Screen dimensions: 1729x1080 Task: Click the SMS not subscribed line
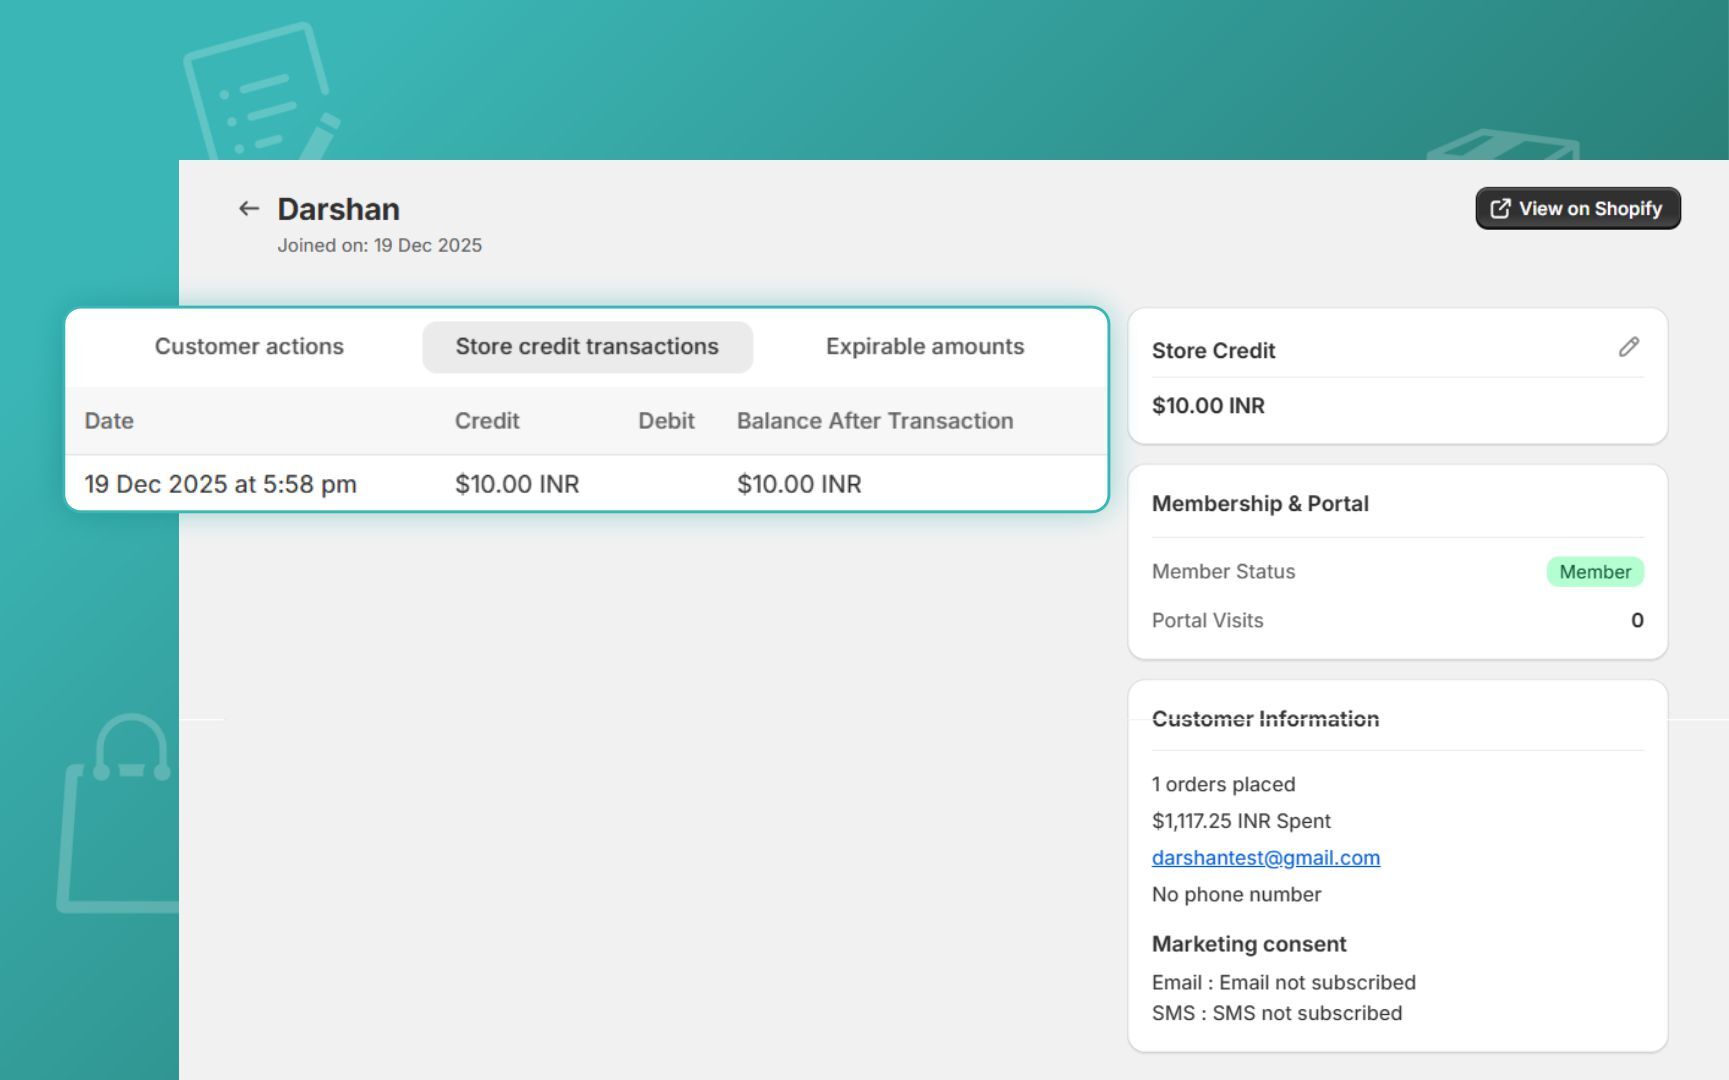click(1277, 1013)
